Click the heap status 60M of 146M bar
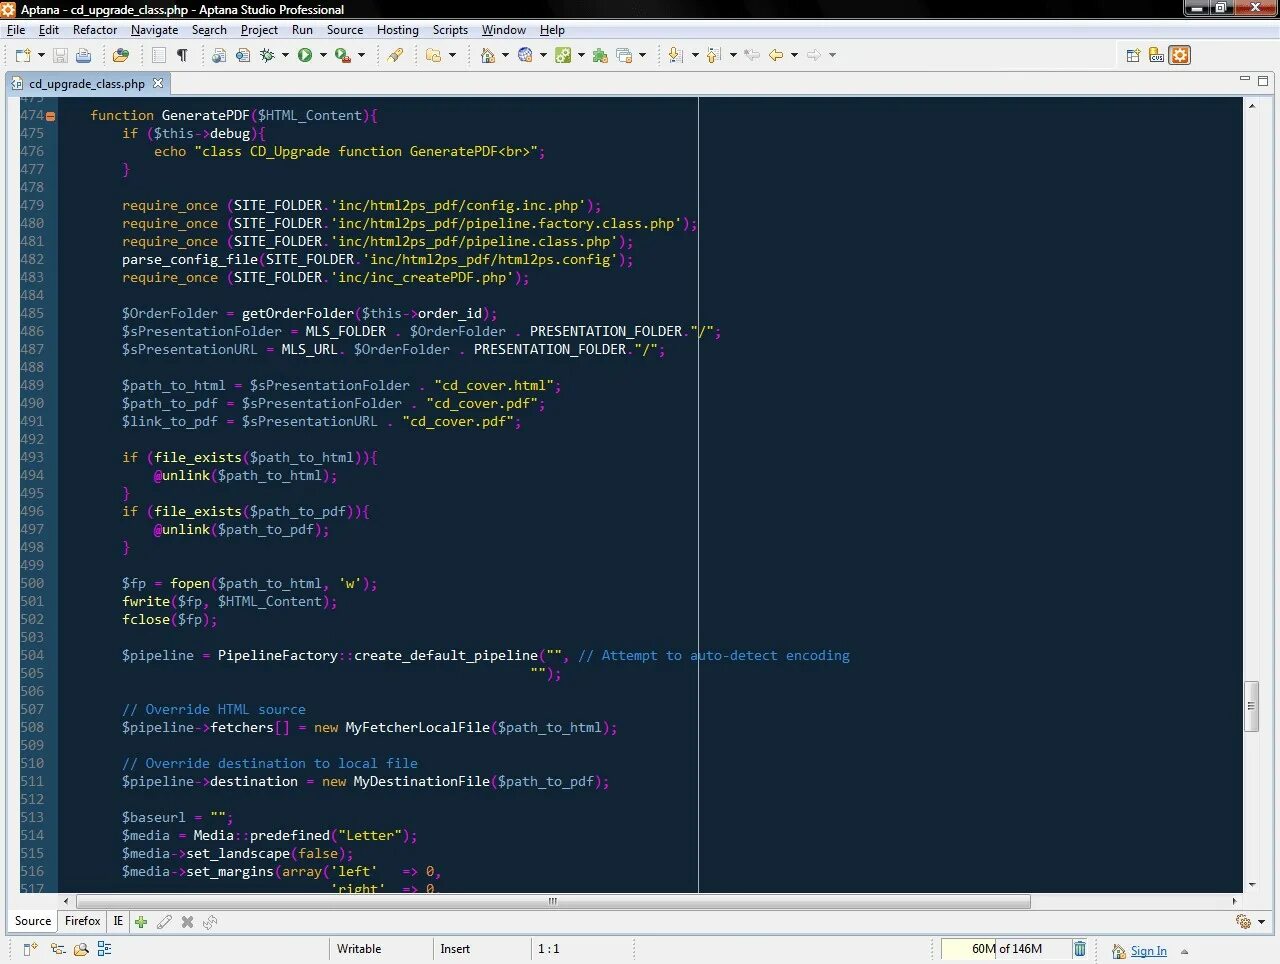The width and height of the screenshot is (1280, 964). [1006, 949]
